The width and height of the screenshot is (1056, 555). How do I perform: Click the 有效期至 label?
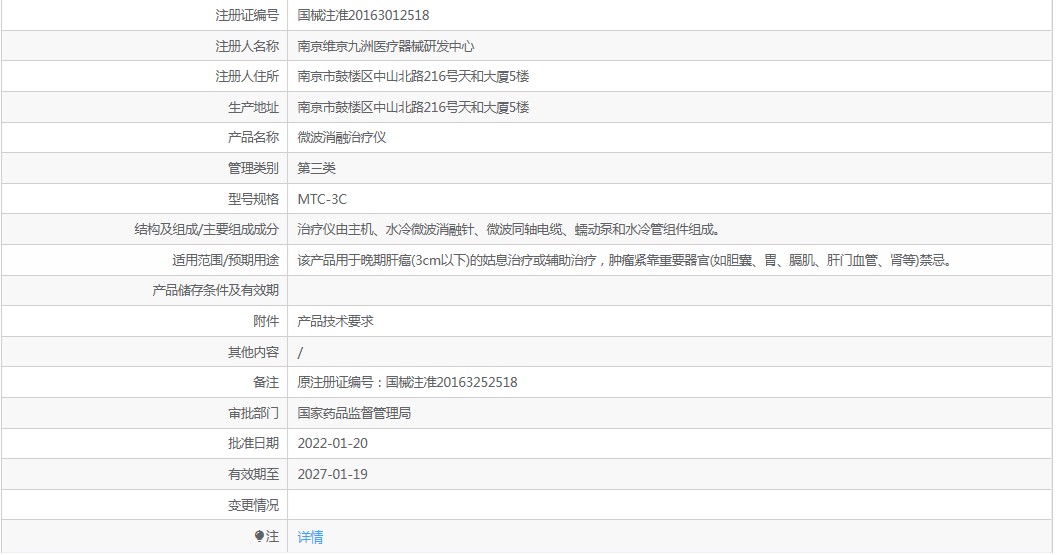253,474
